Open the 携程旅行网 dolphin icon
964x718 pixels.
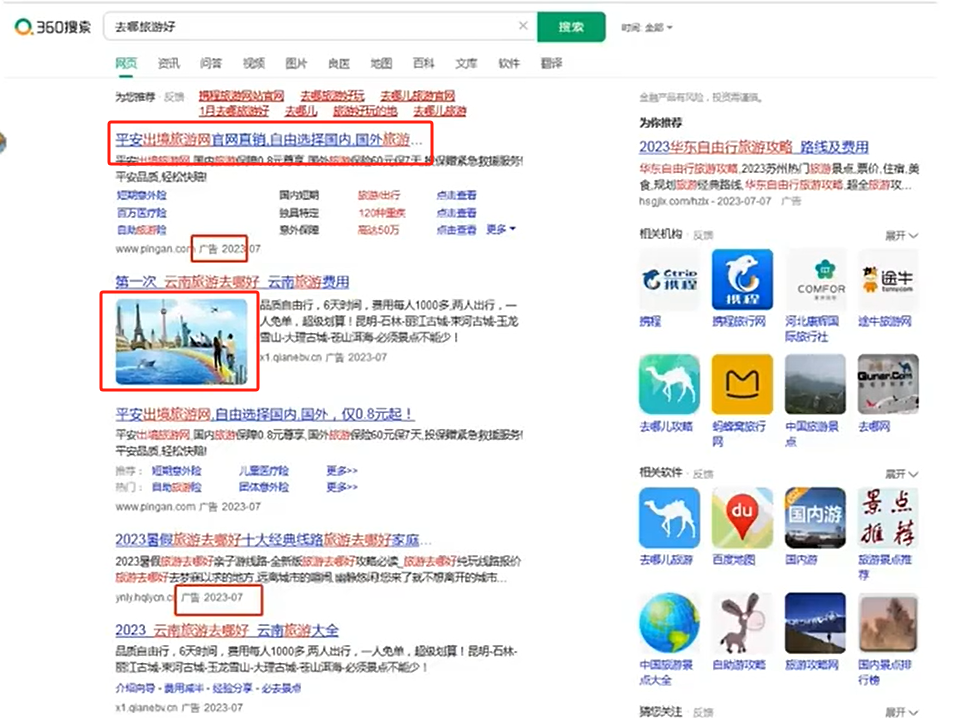point(742,280)
